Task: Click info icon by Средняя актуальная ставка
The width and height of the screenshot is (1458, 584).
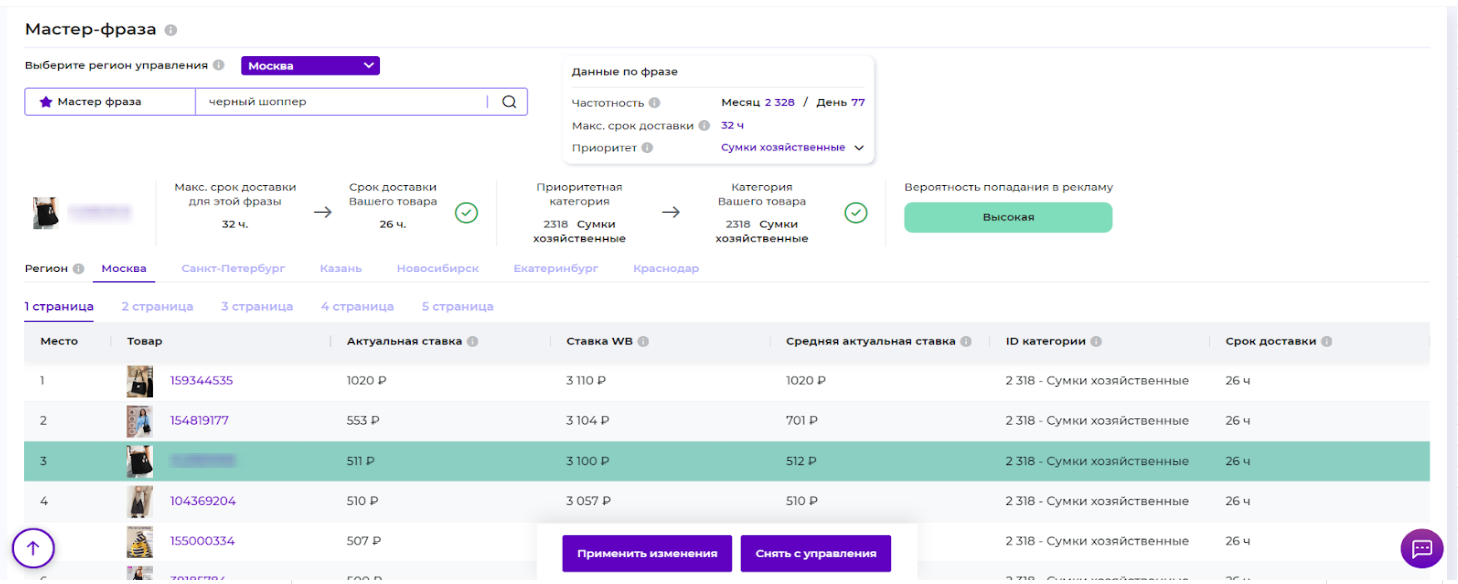Action: pyautogui.click(x=966, y=342)
